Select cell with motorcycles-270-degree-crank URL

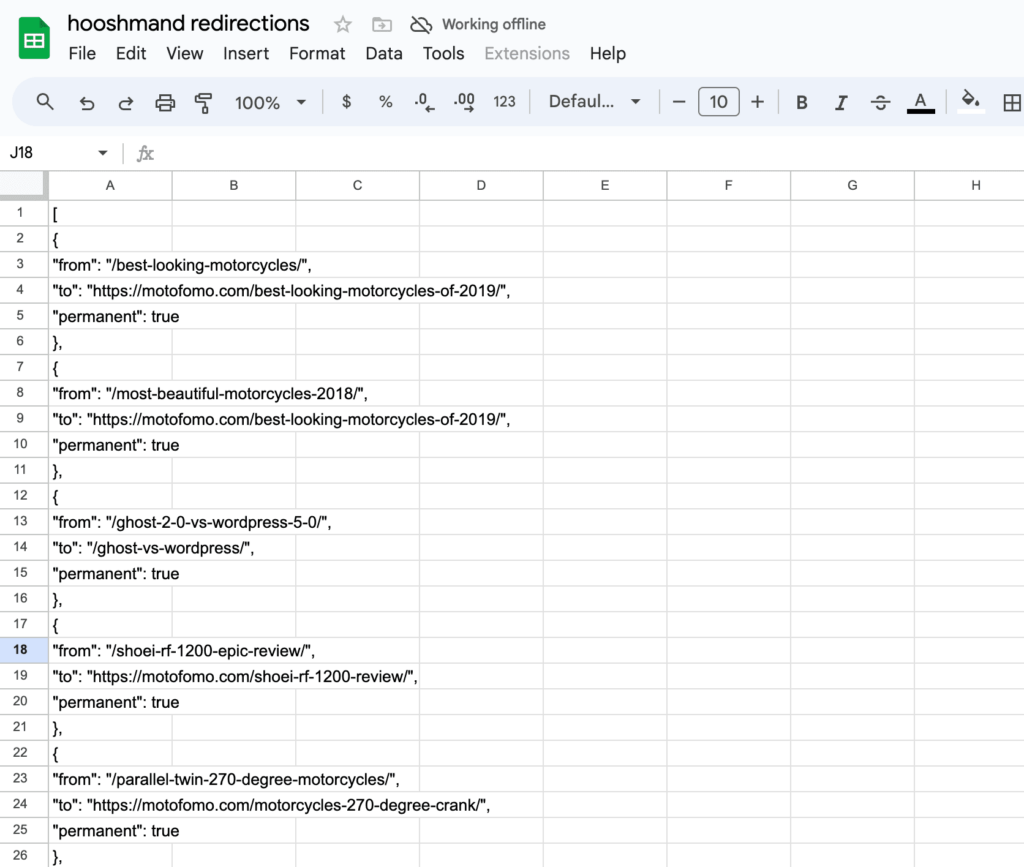point(110,804)
